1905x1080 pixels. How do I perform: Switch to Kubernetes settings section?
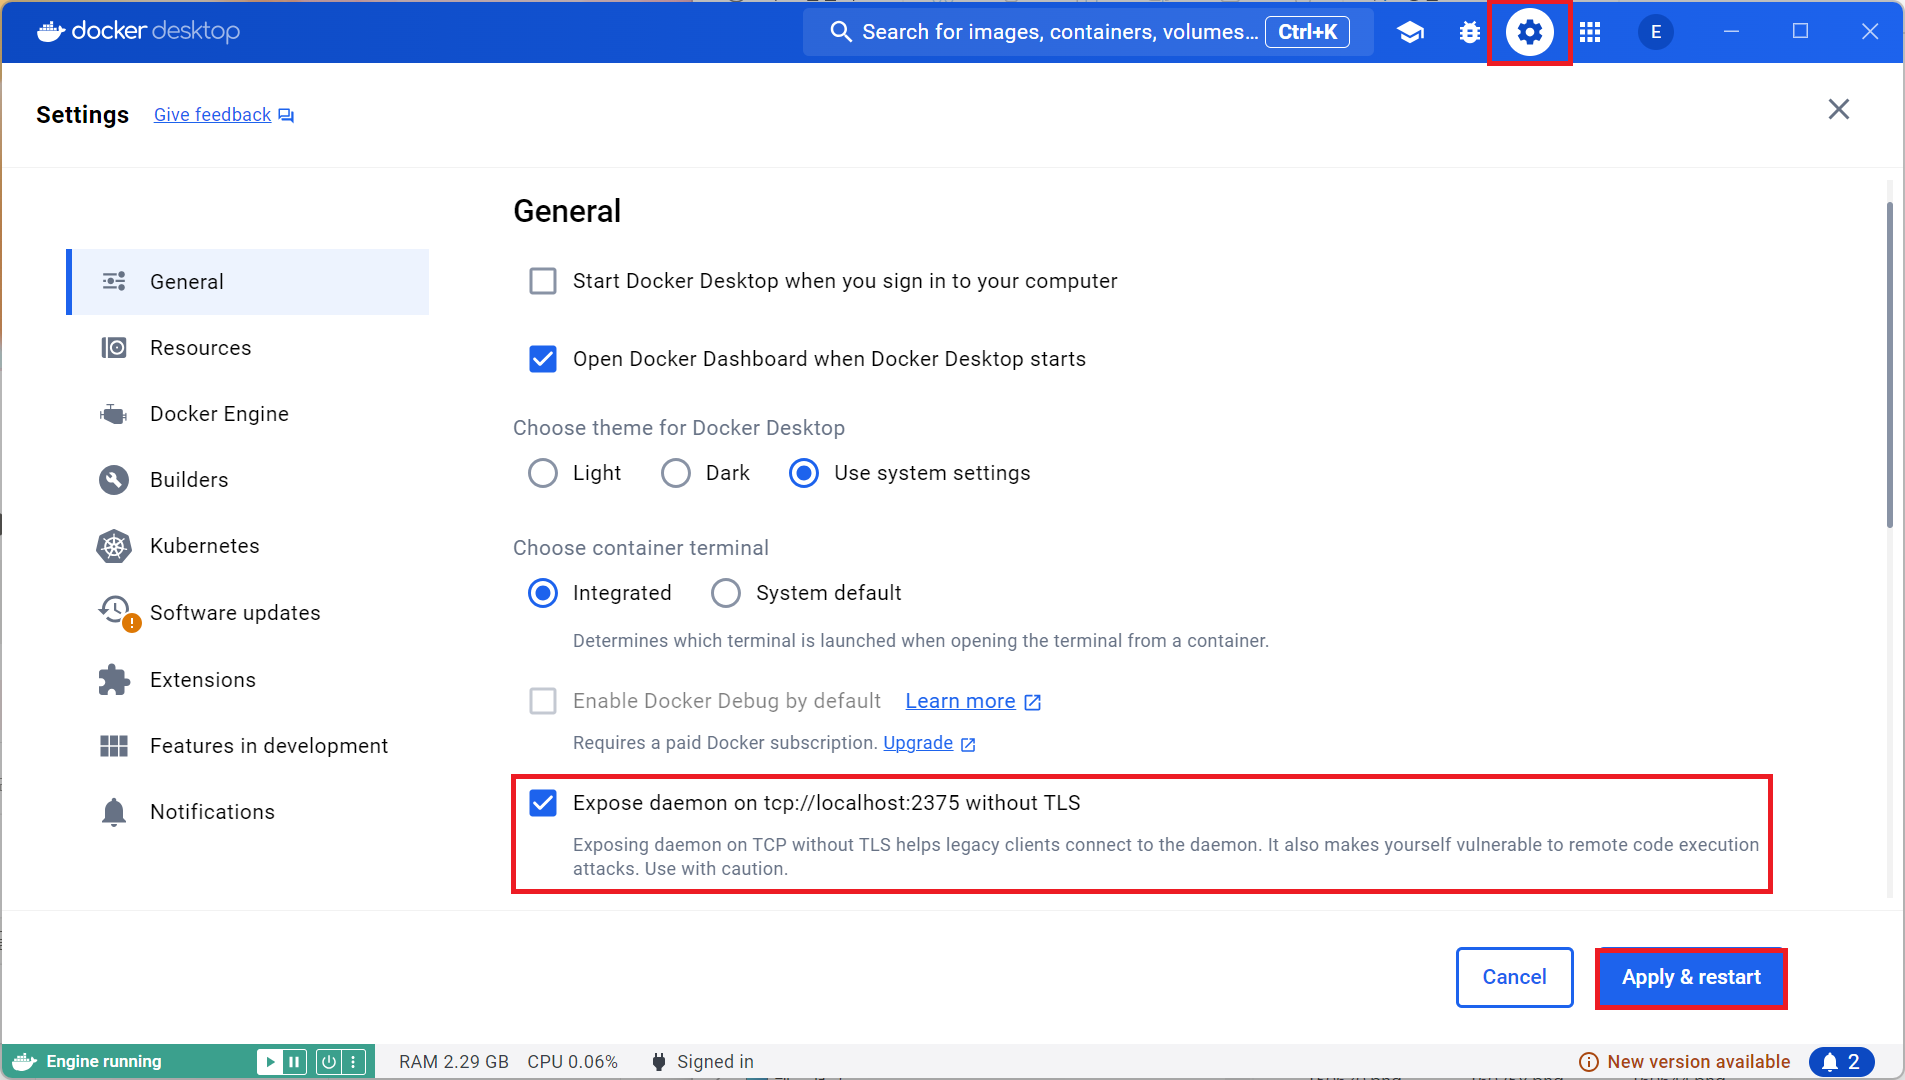pos(204,546)
